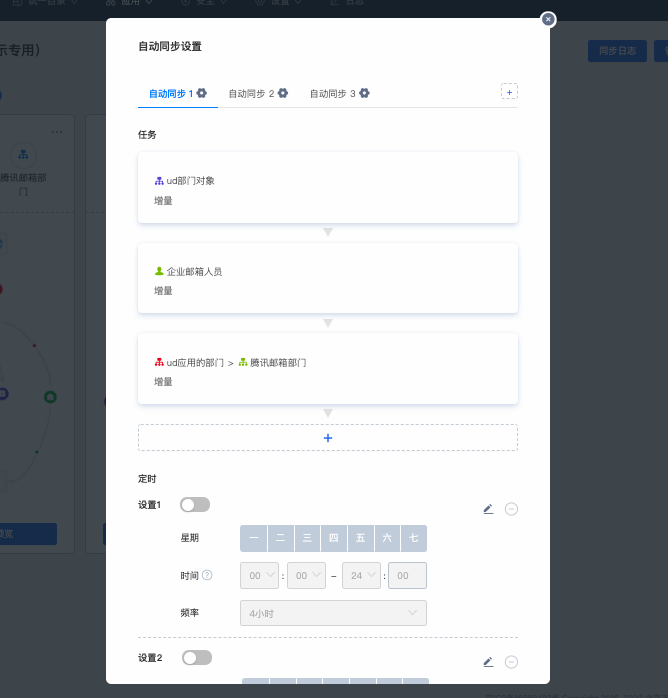Open gear settings for 自动同步 1
668x698 pixels.
pyautogui.click(x=202, y=93)
